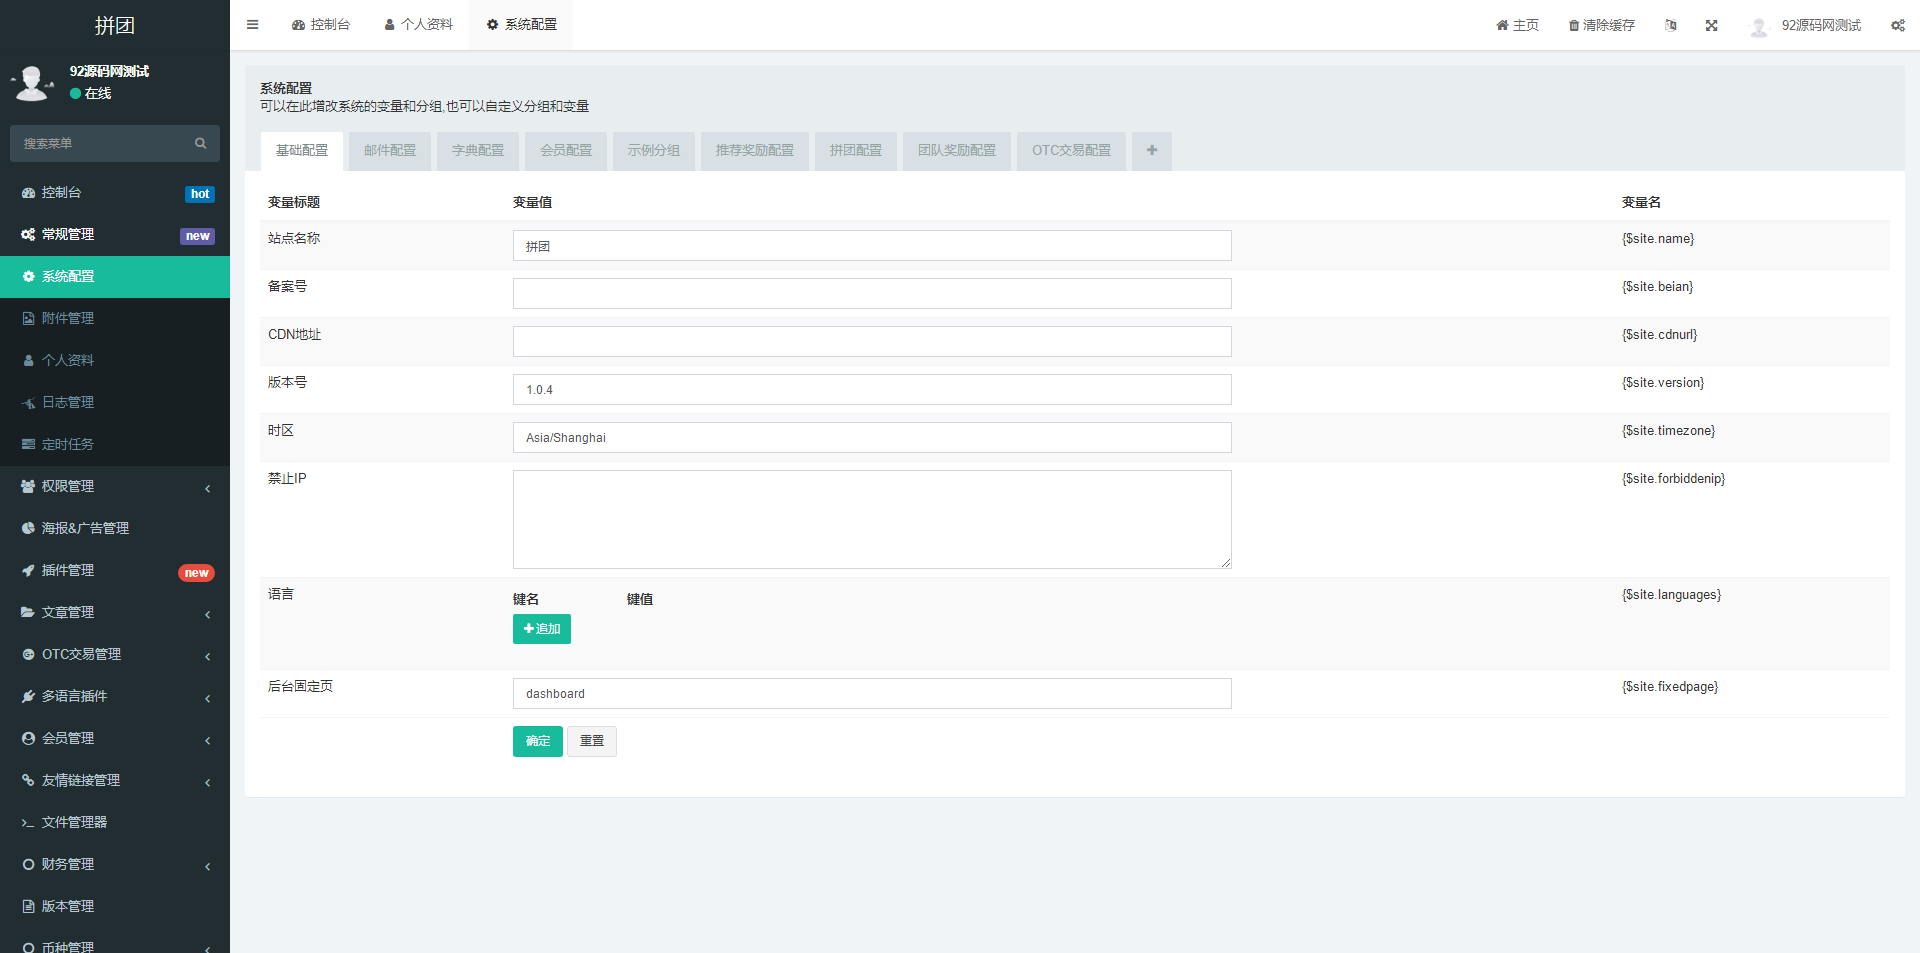Open the 个人资料 tab in top navigation
Viewport: 1920px width, 953px height.
coord(418,25)
